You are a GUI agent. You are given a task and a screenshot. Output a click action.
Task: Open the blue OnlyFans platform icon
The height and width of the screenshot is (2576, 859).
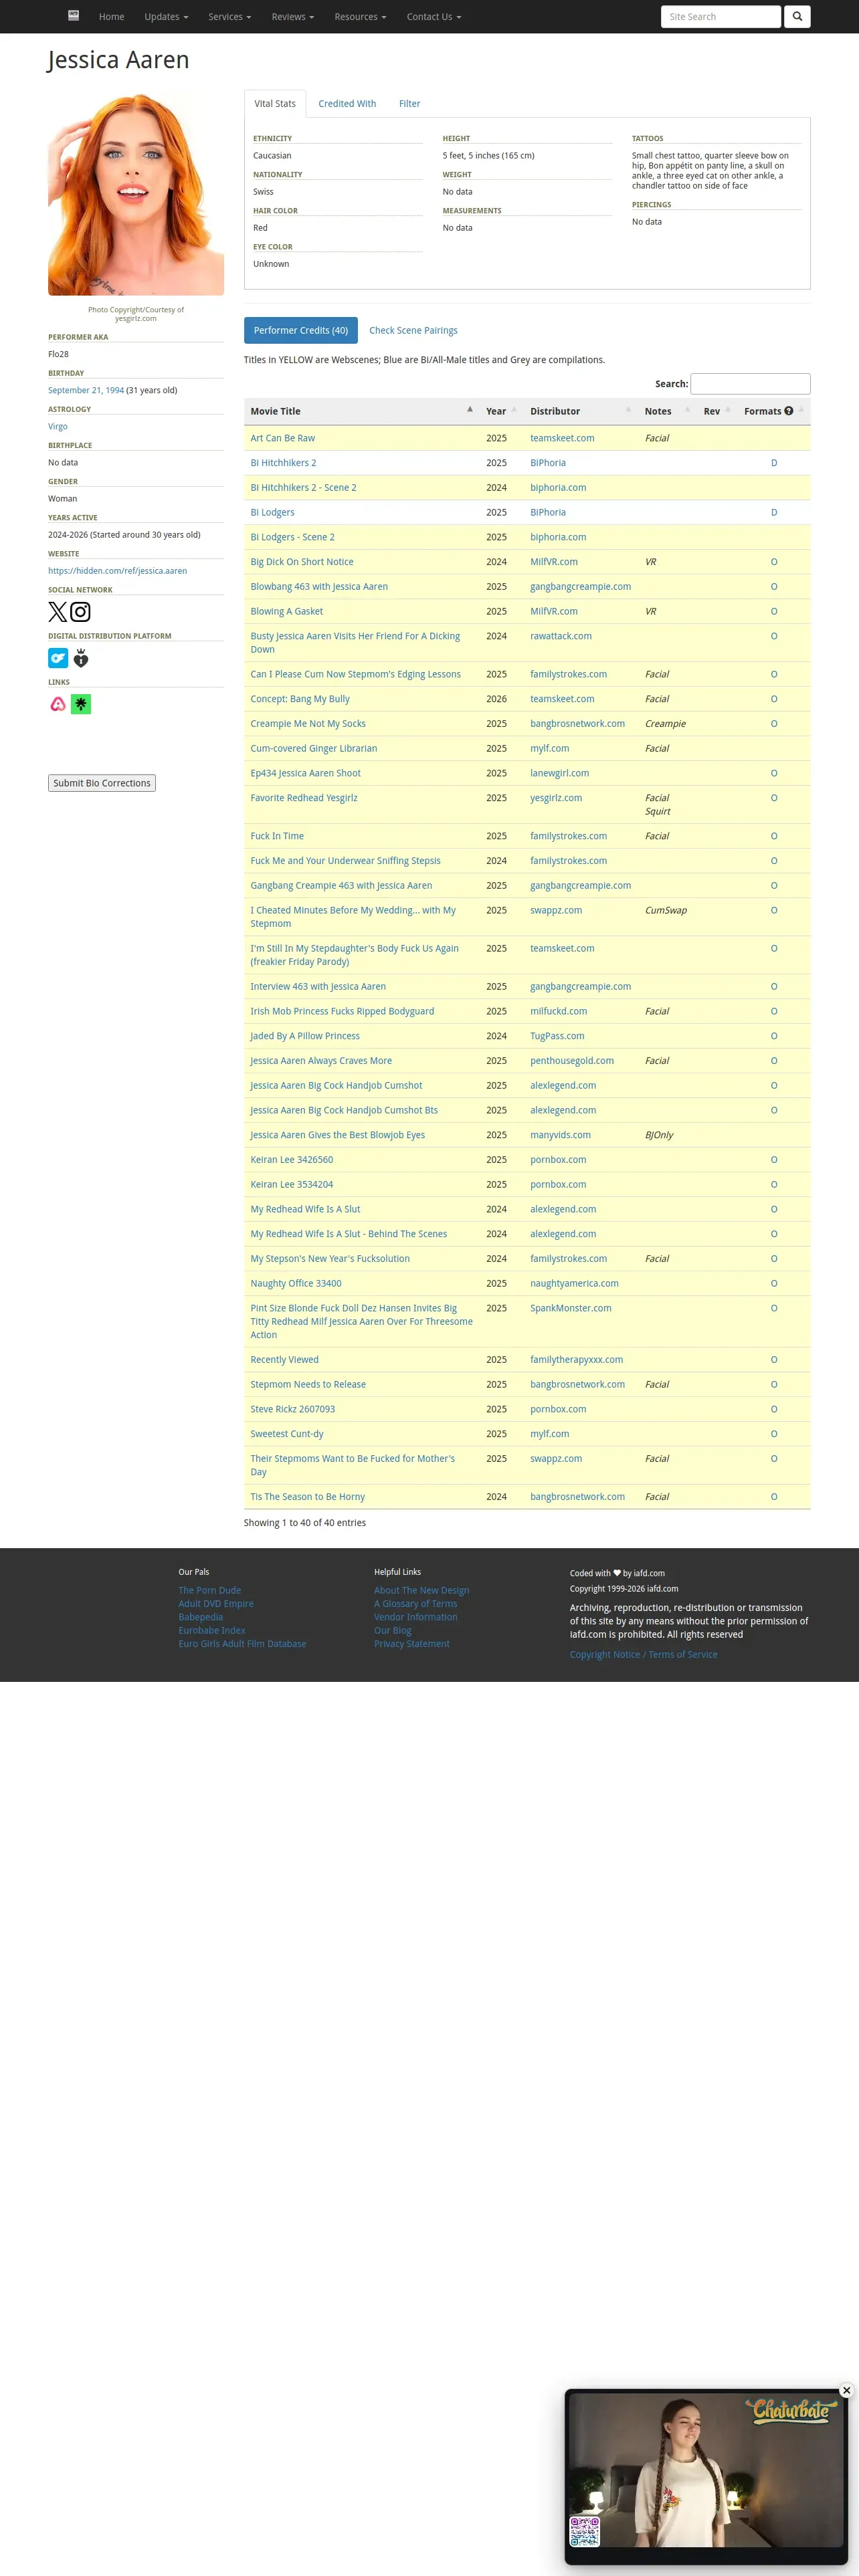(58, 658)
